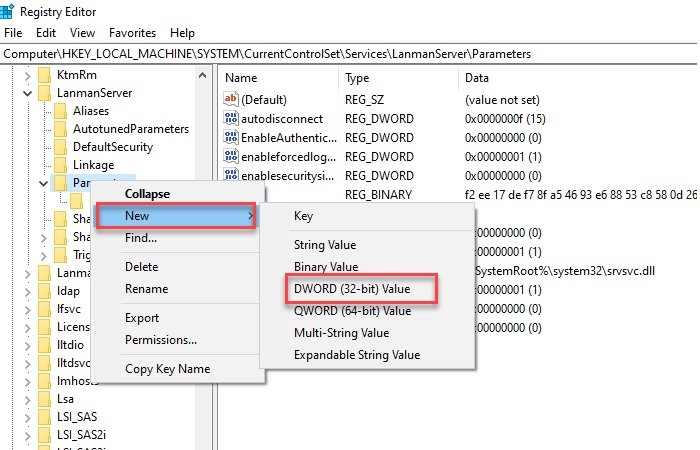
Task: Click the registry path address bar
Action: coord(350,53)
